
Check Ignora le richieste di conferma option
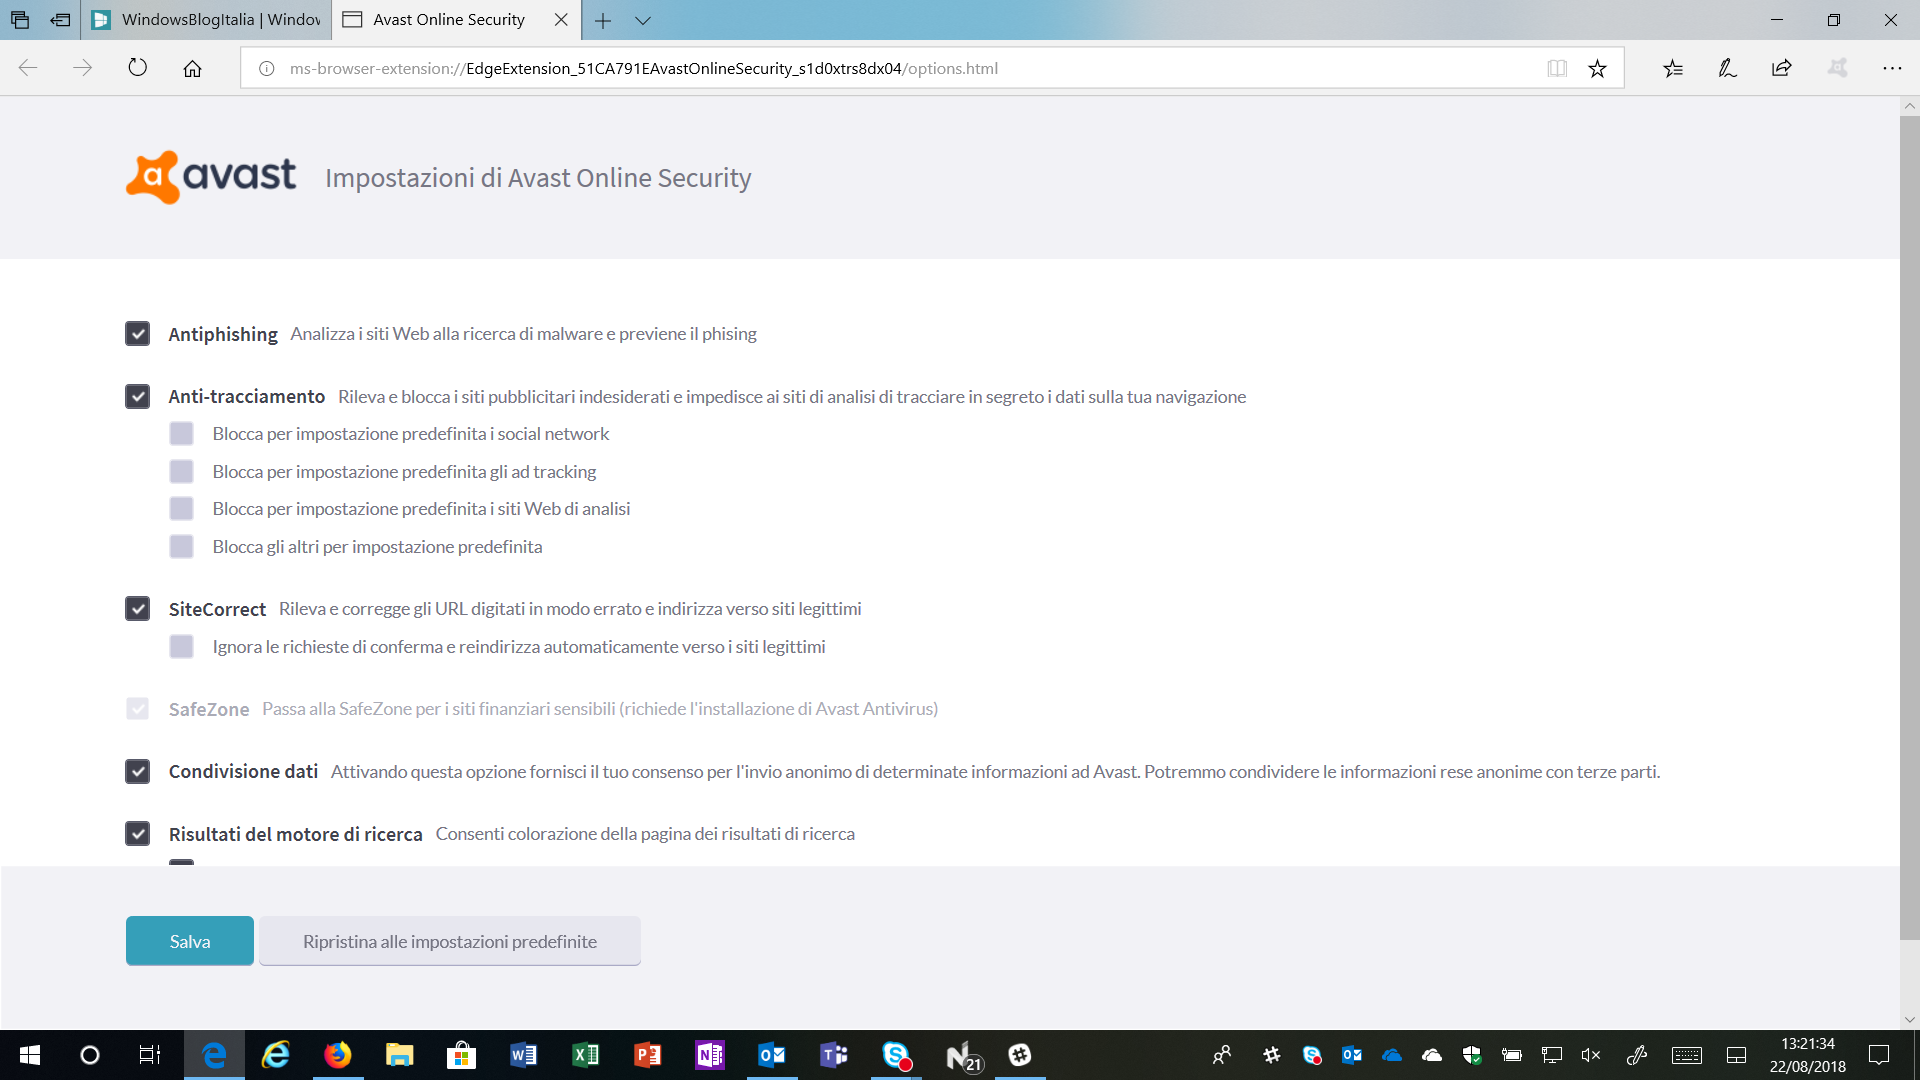(x=181, y=646)
